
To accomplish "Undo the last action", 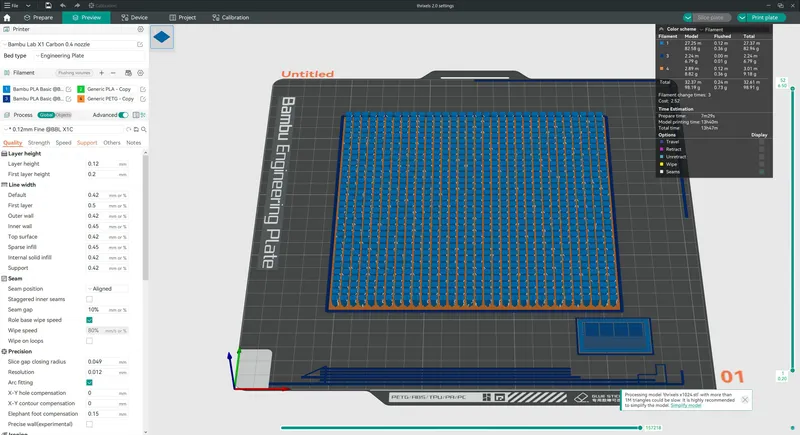I will click(63, 6).
